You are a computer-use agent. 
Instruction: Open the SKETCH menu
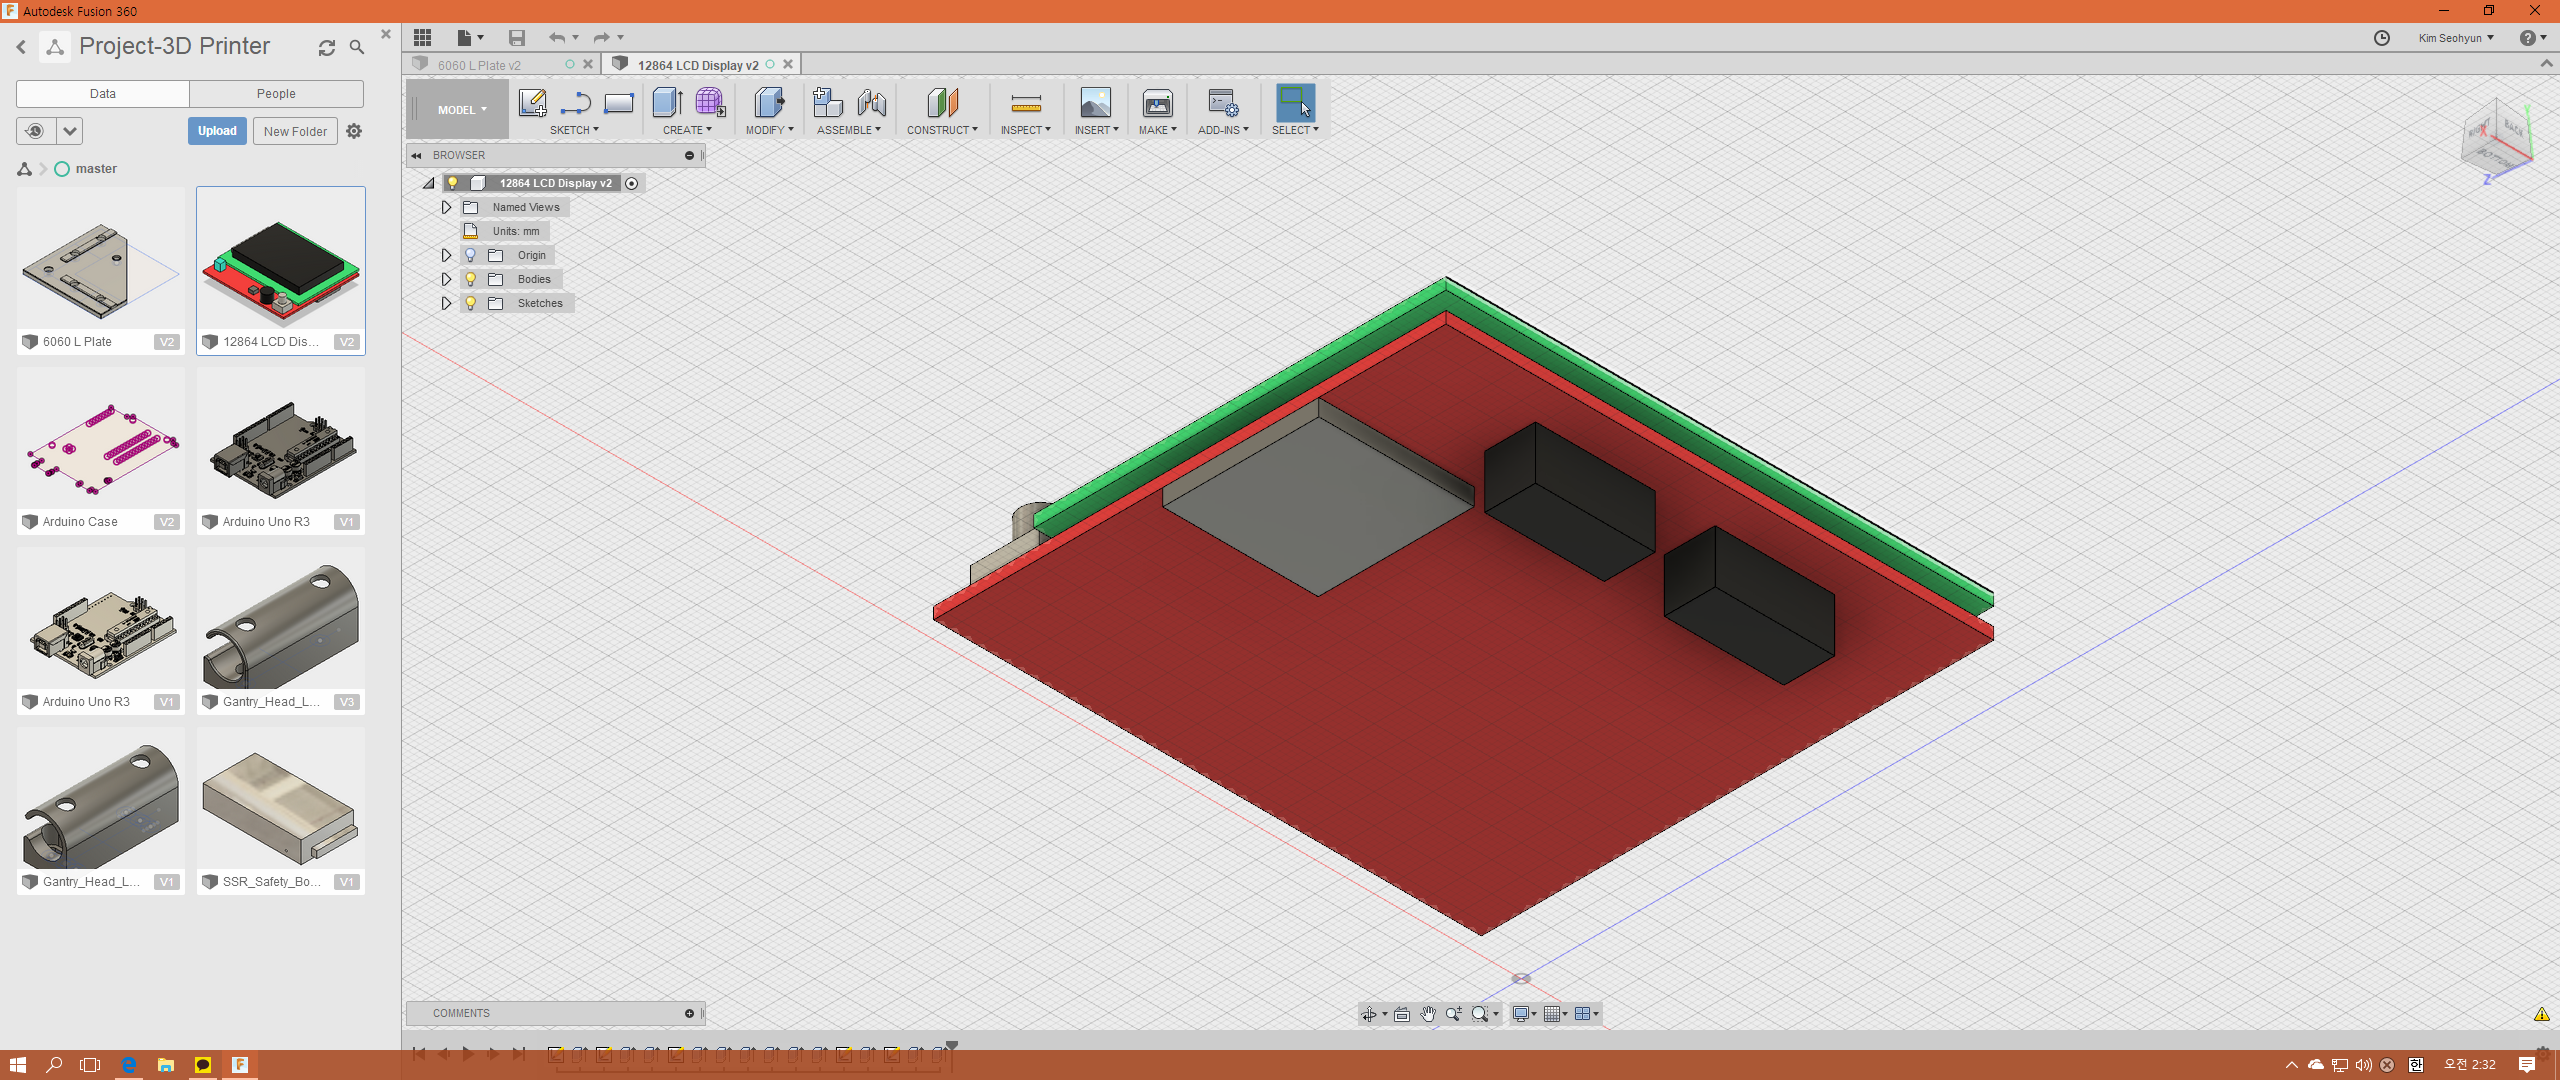[x=574, y=130]
